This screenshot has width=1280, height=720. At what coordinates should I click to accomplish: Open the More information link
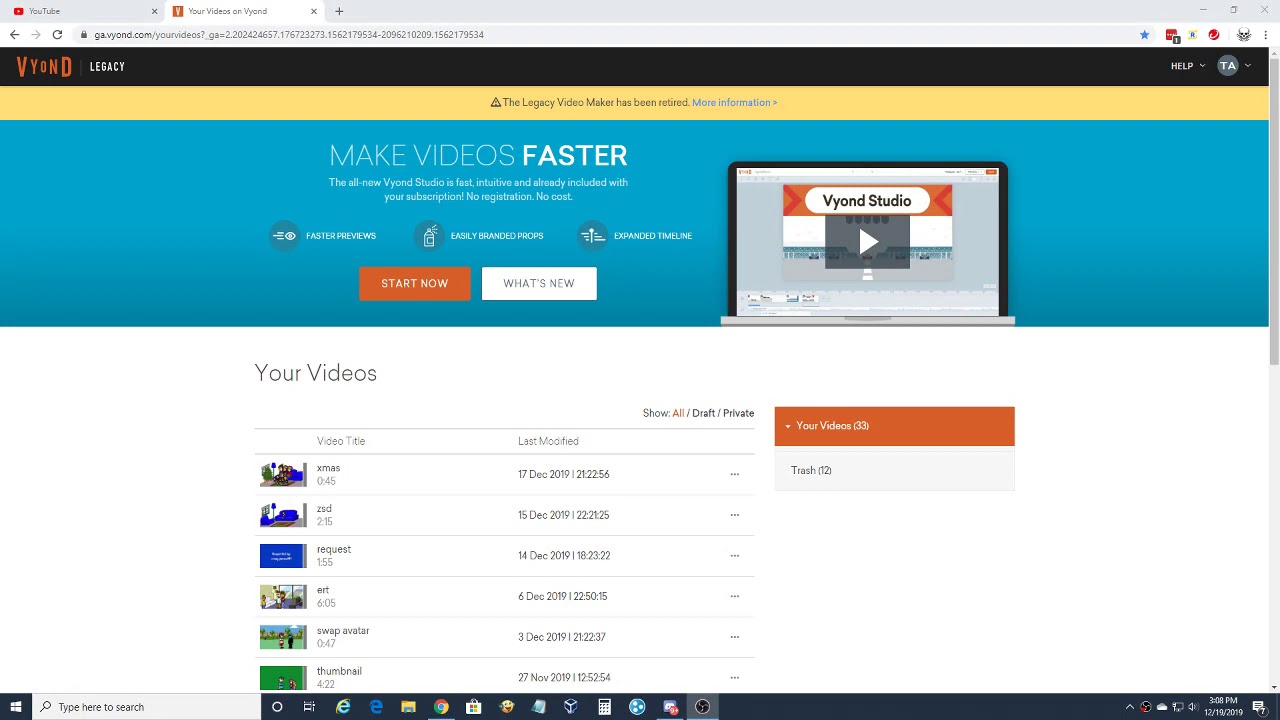pyautogui.click(x=734, y=103)
